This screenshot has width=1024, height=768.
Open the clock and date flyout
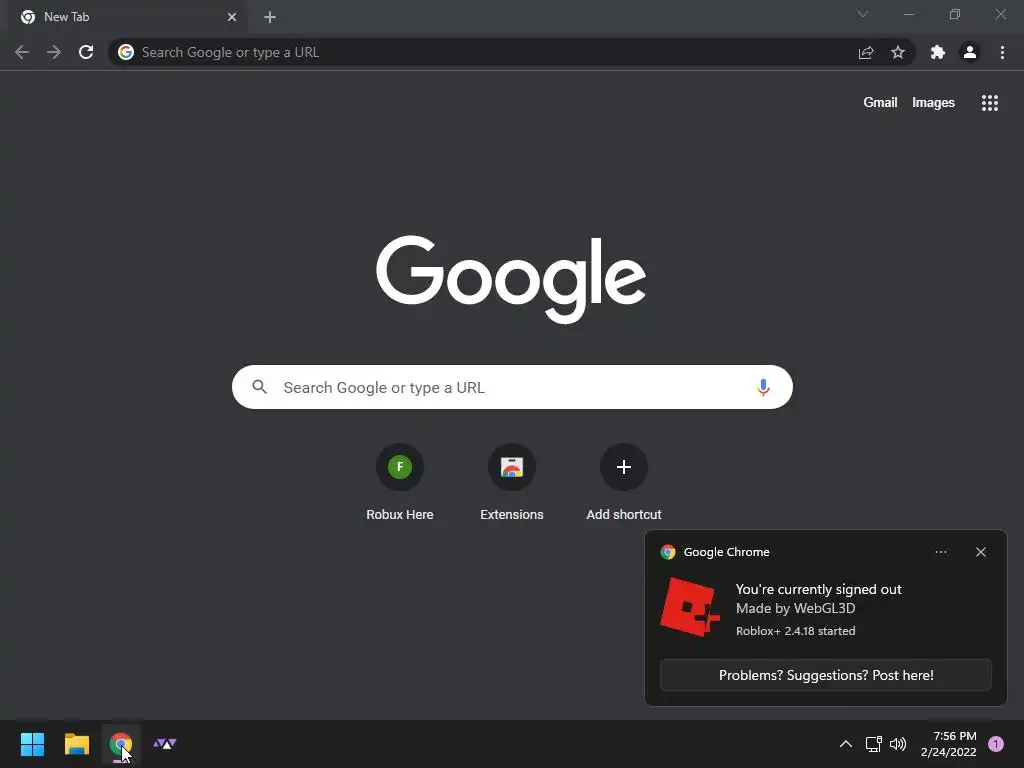coord(948,744)
